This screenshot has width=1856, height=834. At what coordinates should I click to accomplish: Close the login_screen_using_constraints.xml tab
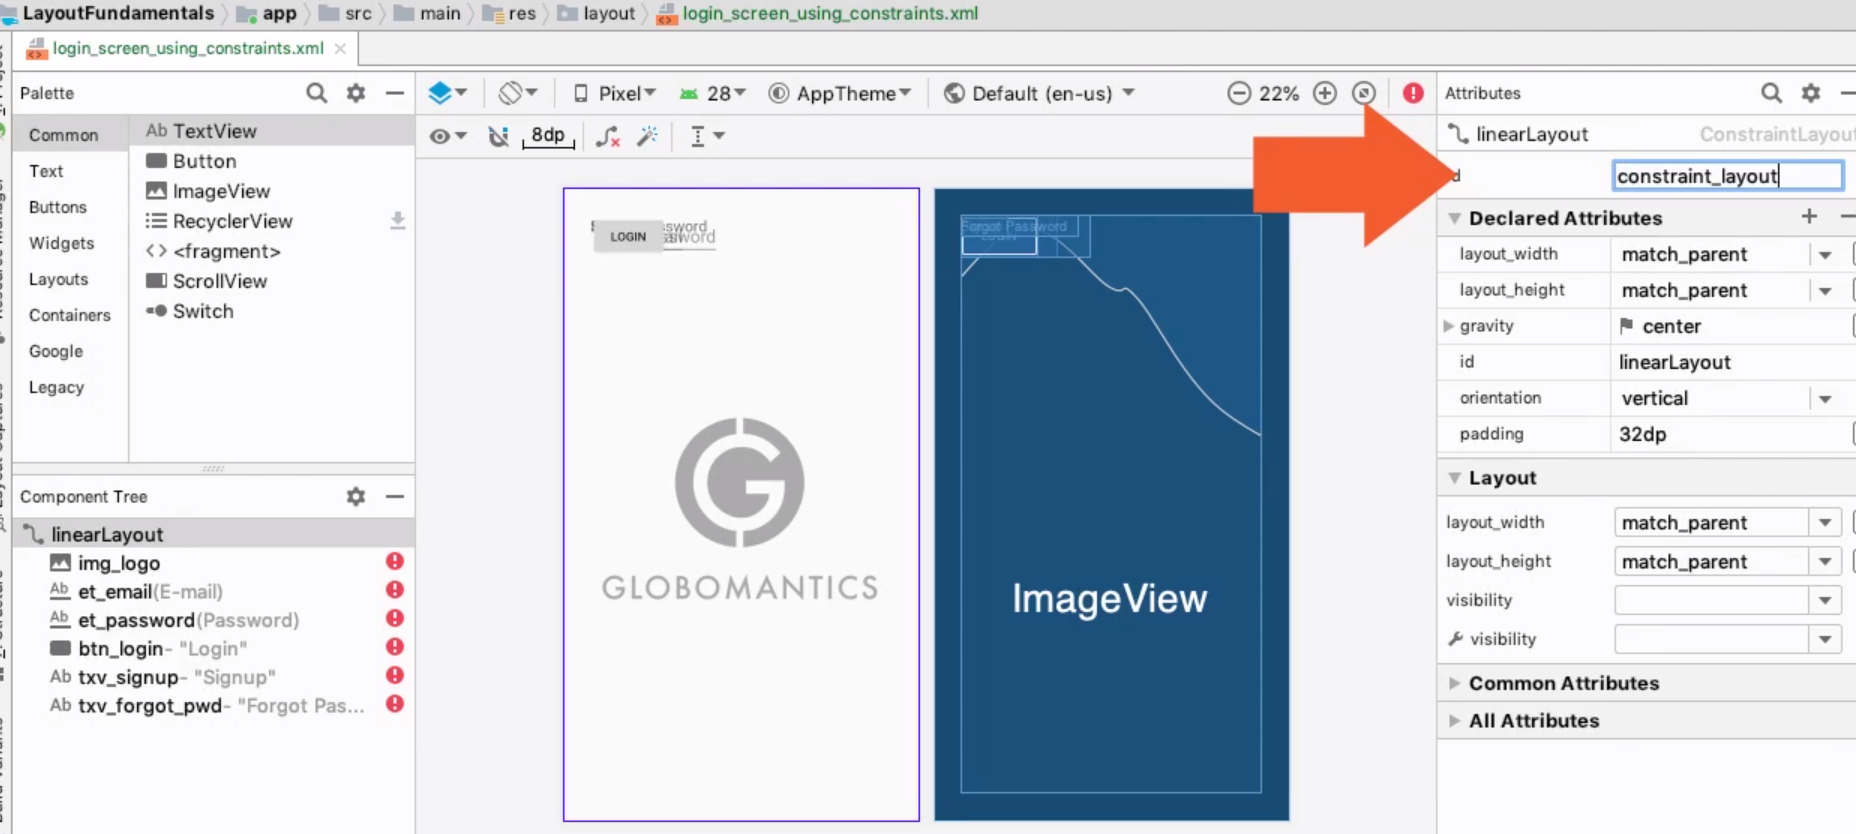(x=340, y=48)
